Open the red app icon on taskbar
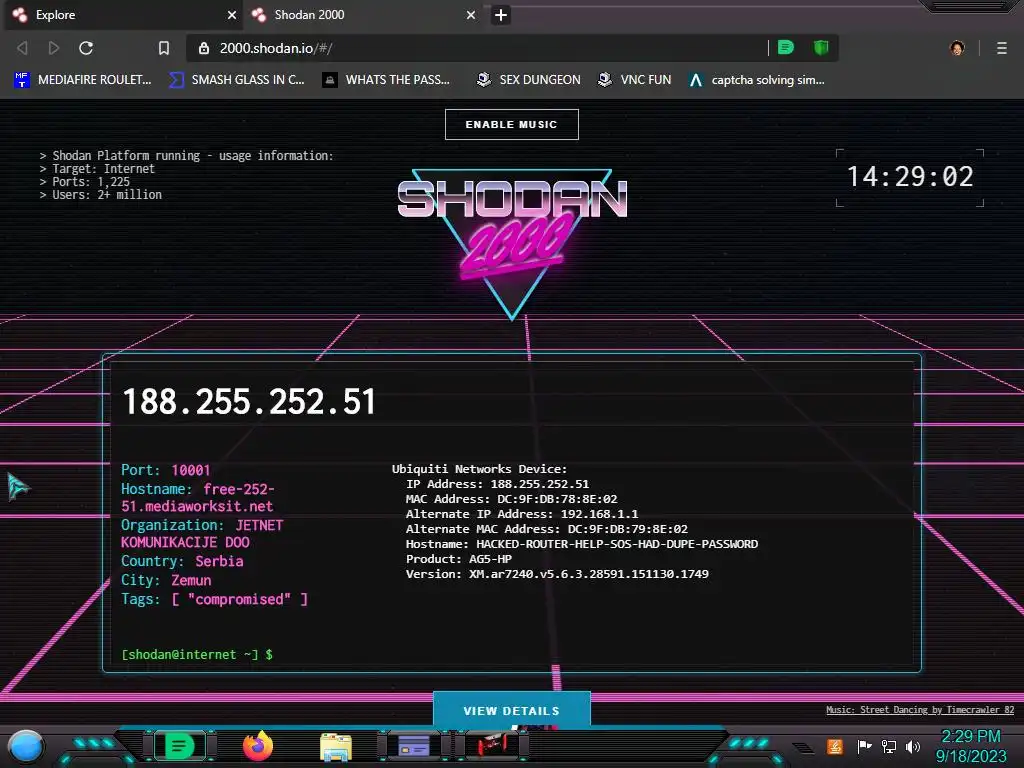1024x768 pixels. 492,744
